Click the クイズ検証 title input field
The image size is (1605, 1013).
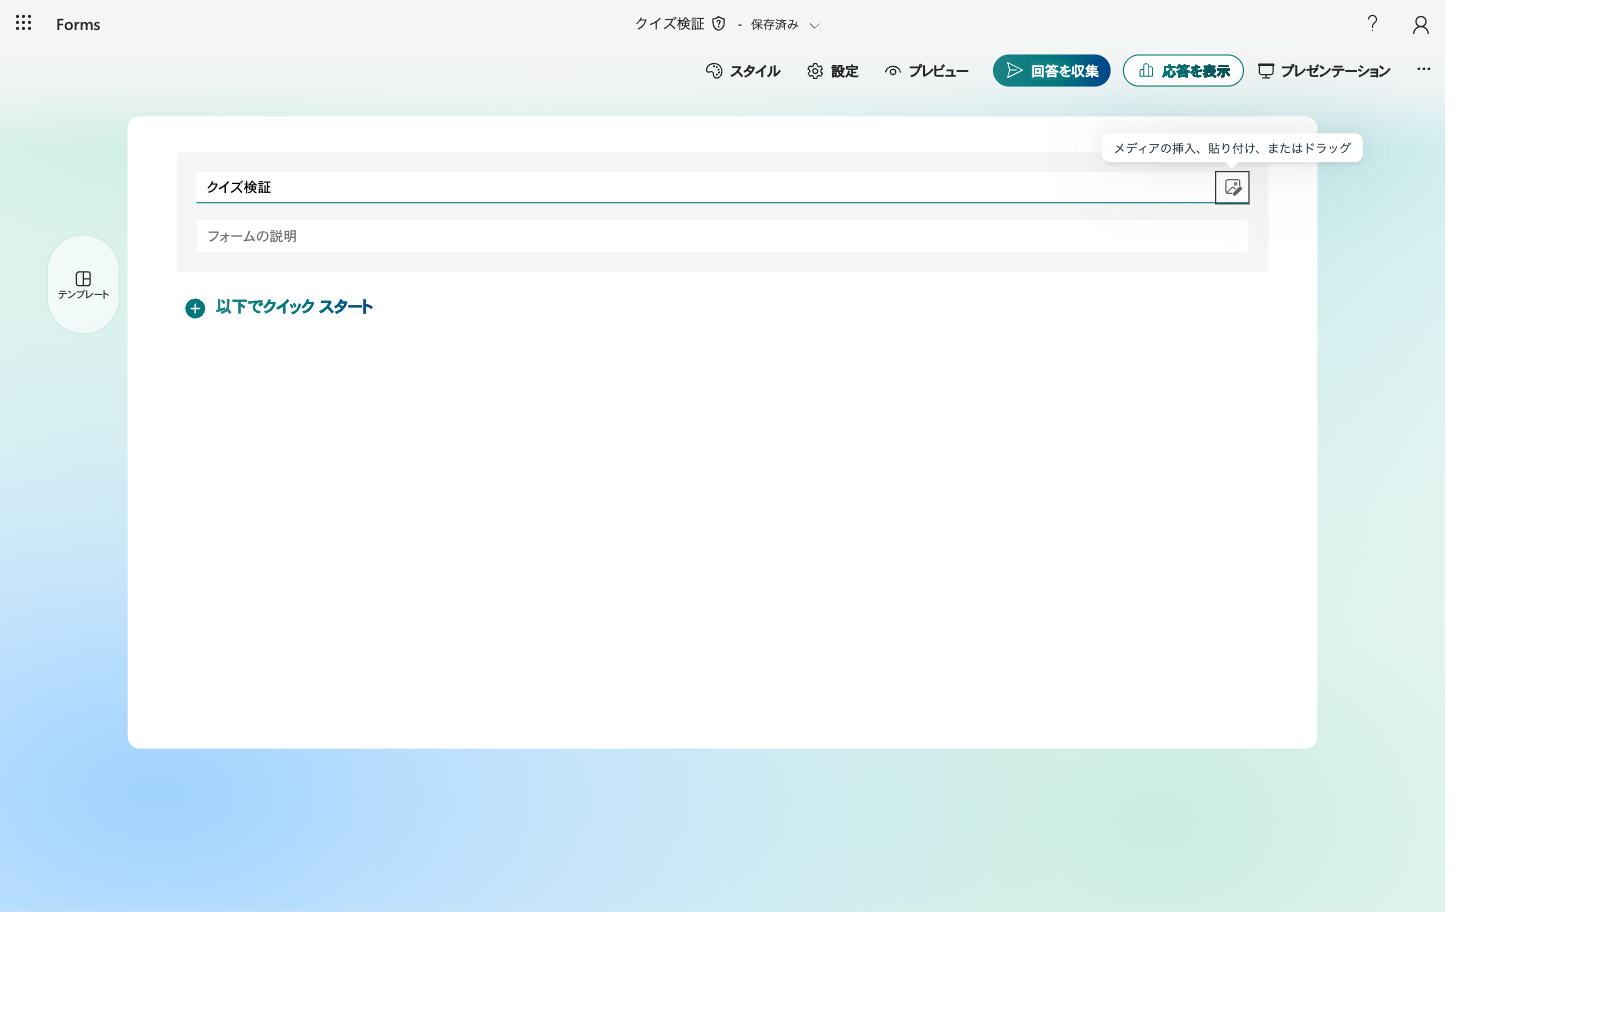[705, 187]
